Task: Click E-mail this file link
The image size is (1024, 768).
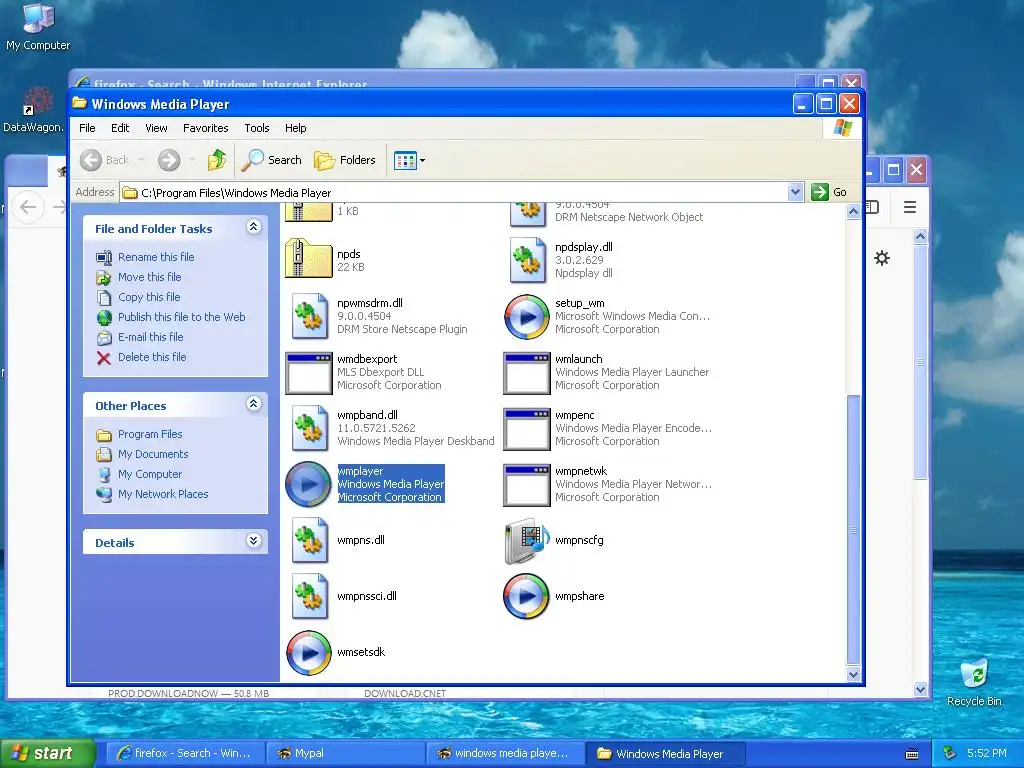Action: coord(151,337)
